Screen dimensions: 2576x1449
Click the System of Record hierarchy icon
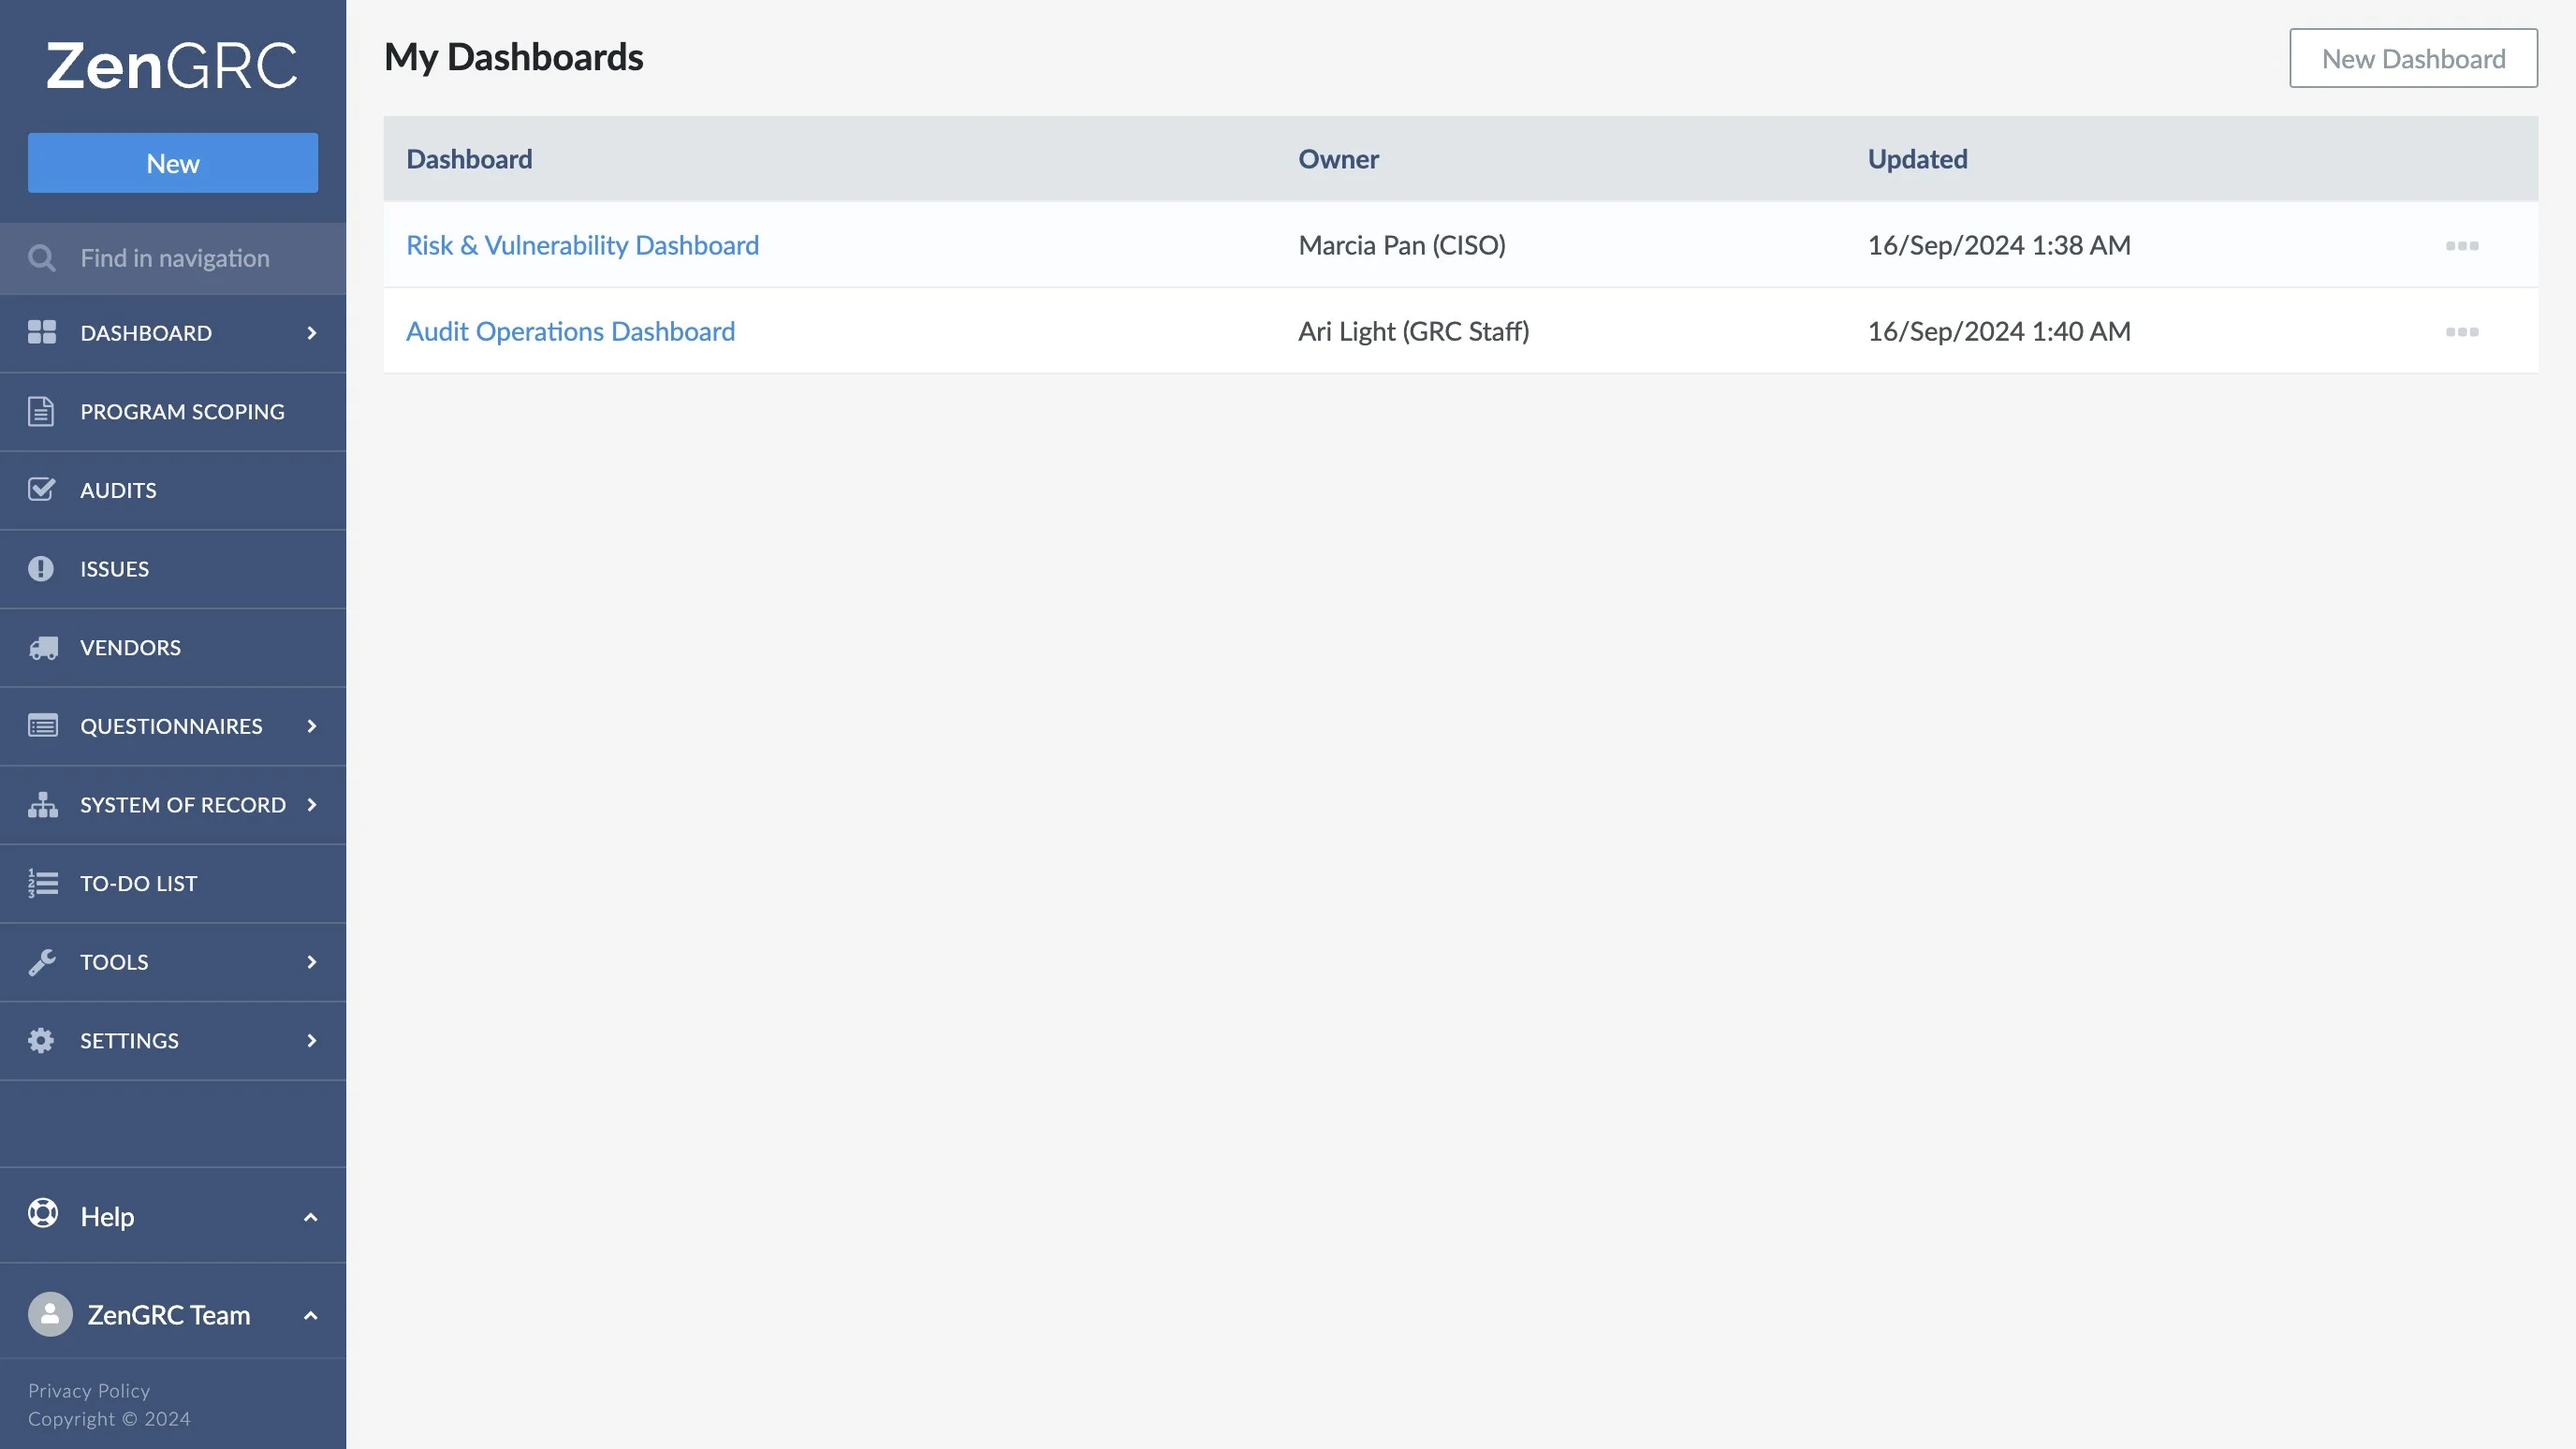pyautogui.click(x=43, y=804)
